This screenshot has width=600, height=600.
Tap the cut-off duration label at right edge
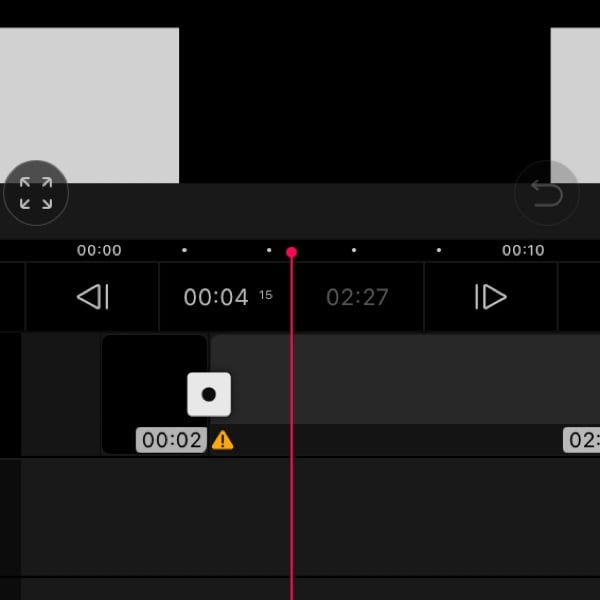pos(583,440)
